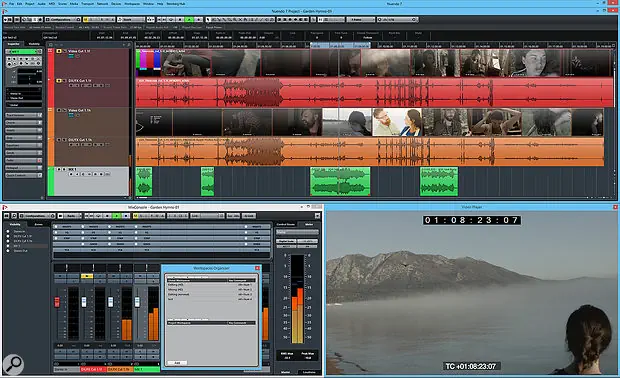Screen dimensions: 620x378
Task: Click MX 1 channel fader handle
Action: coord(137,302)
